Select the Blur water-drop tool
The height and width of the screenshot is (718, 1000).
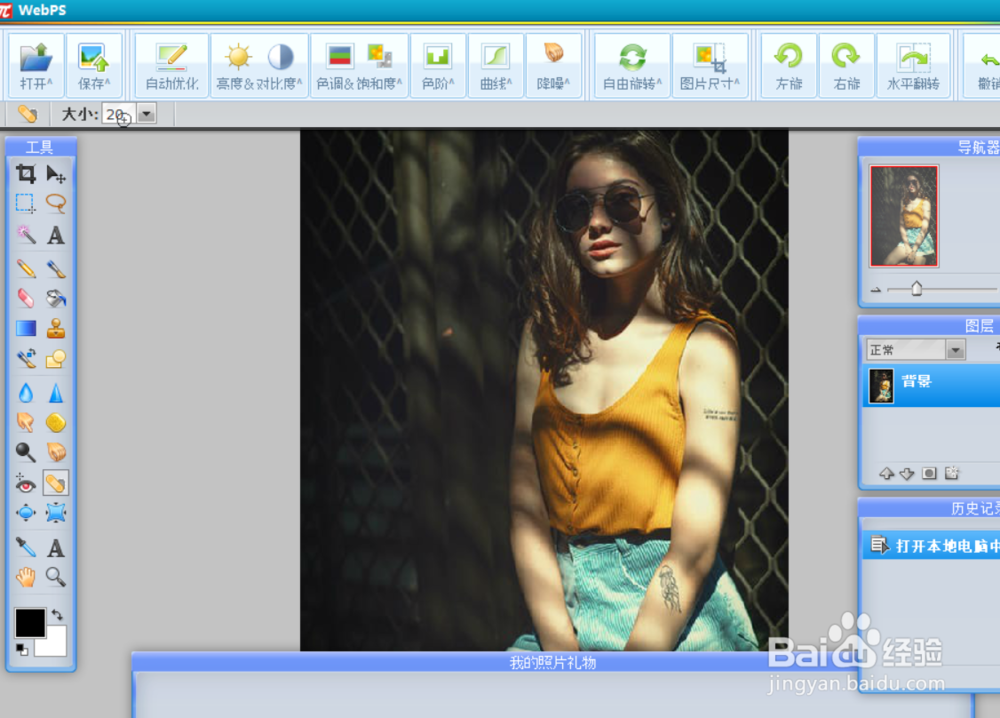26,392
